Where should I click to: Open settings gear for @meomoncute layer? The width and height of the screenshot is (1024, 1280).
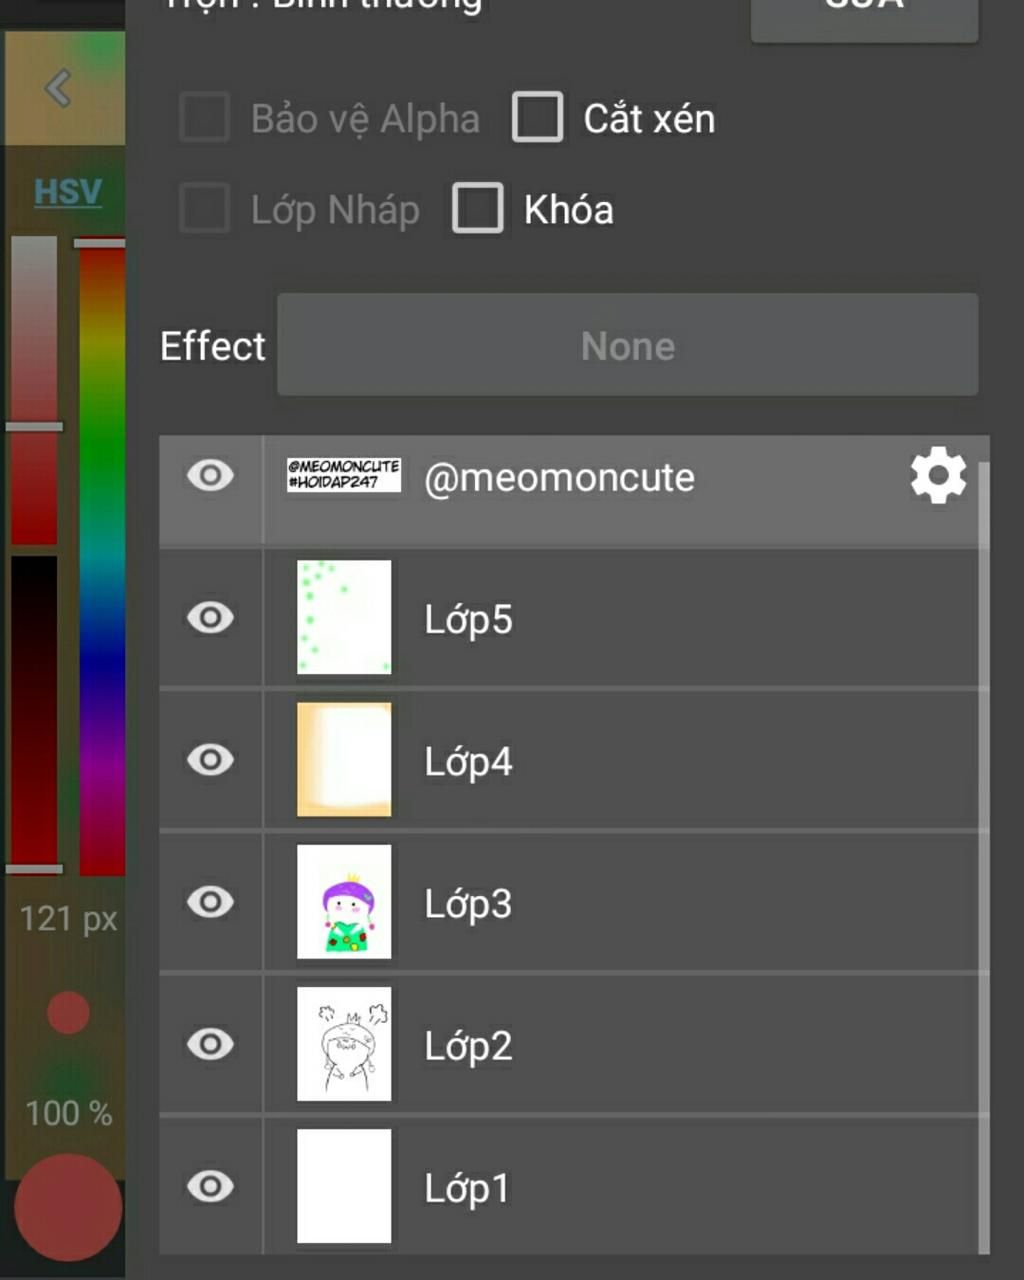pyautogui.click(x=938, y=477)
